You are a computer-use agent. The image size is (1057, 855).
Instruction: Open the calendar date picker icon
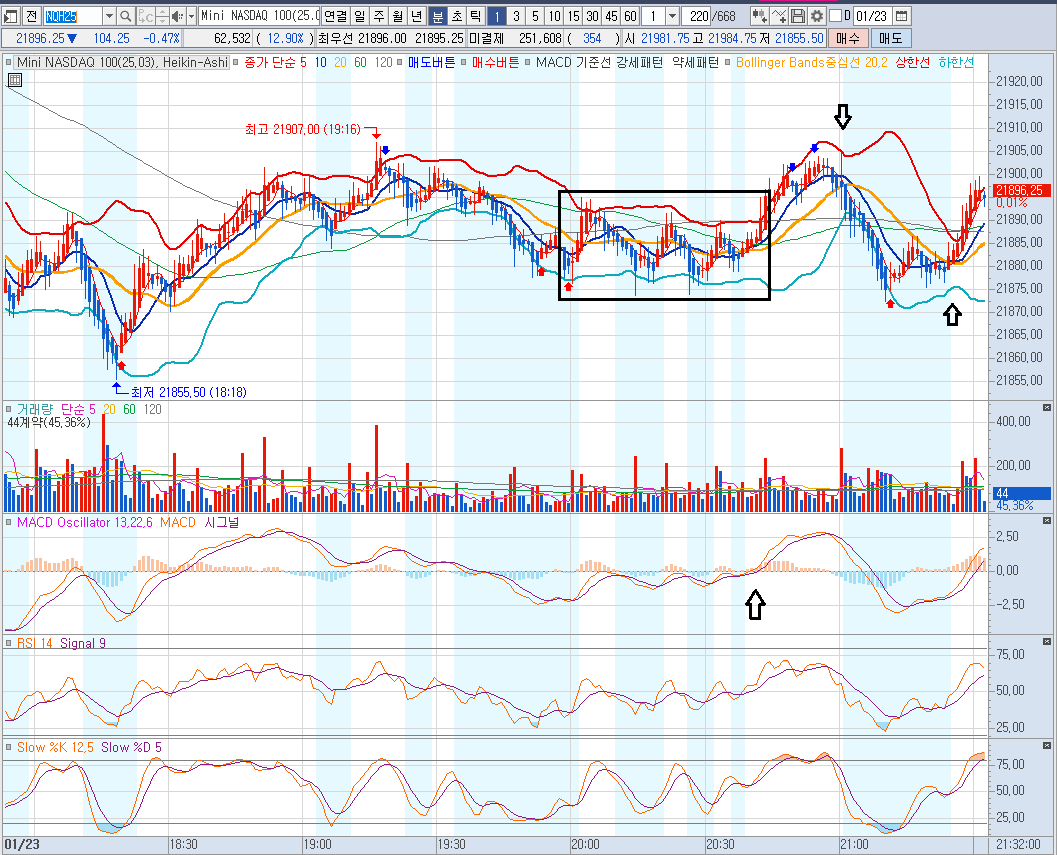(901, 16)
